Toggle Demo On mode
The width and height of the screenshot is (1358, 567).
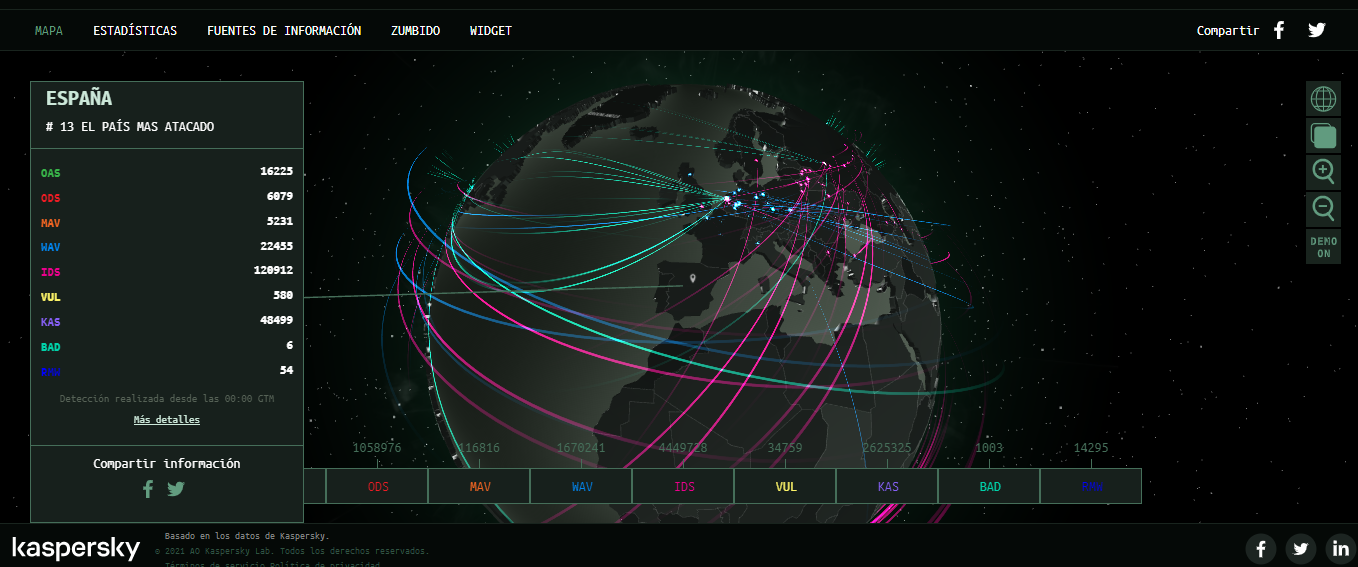click(1323, 247)
